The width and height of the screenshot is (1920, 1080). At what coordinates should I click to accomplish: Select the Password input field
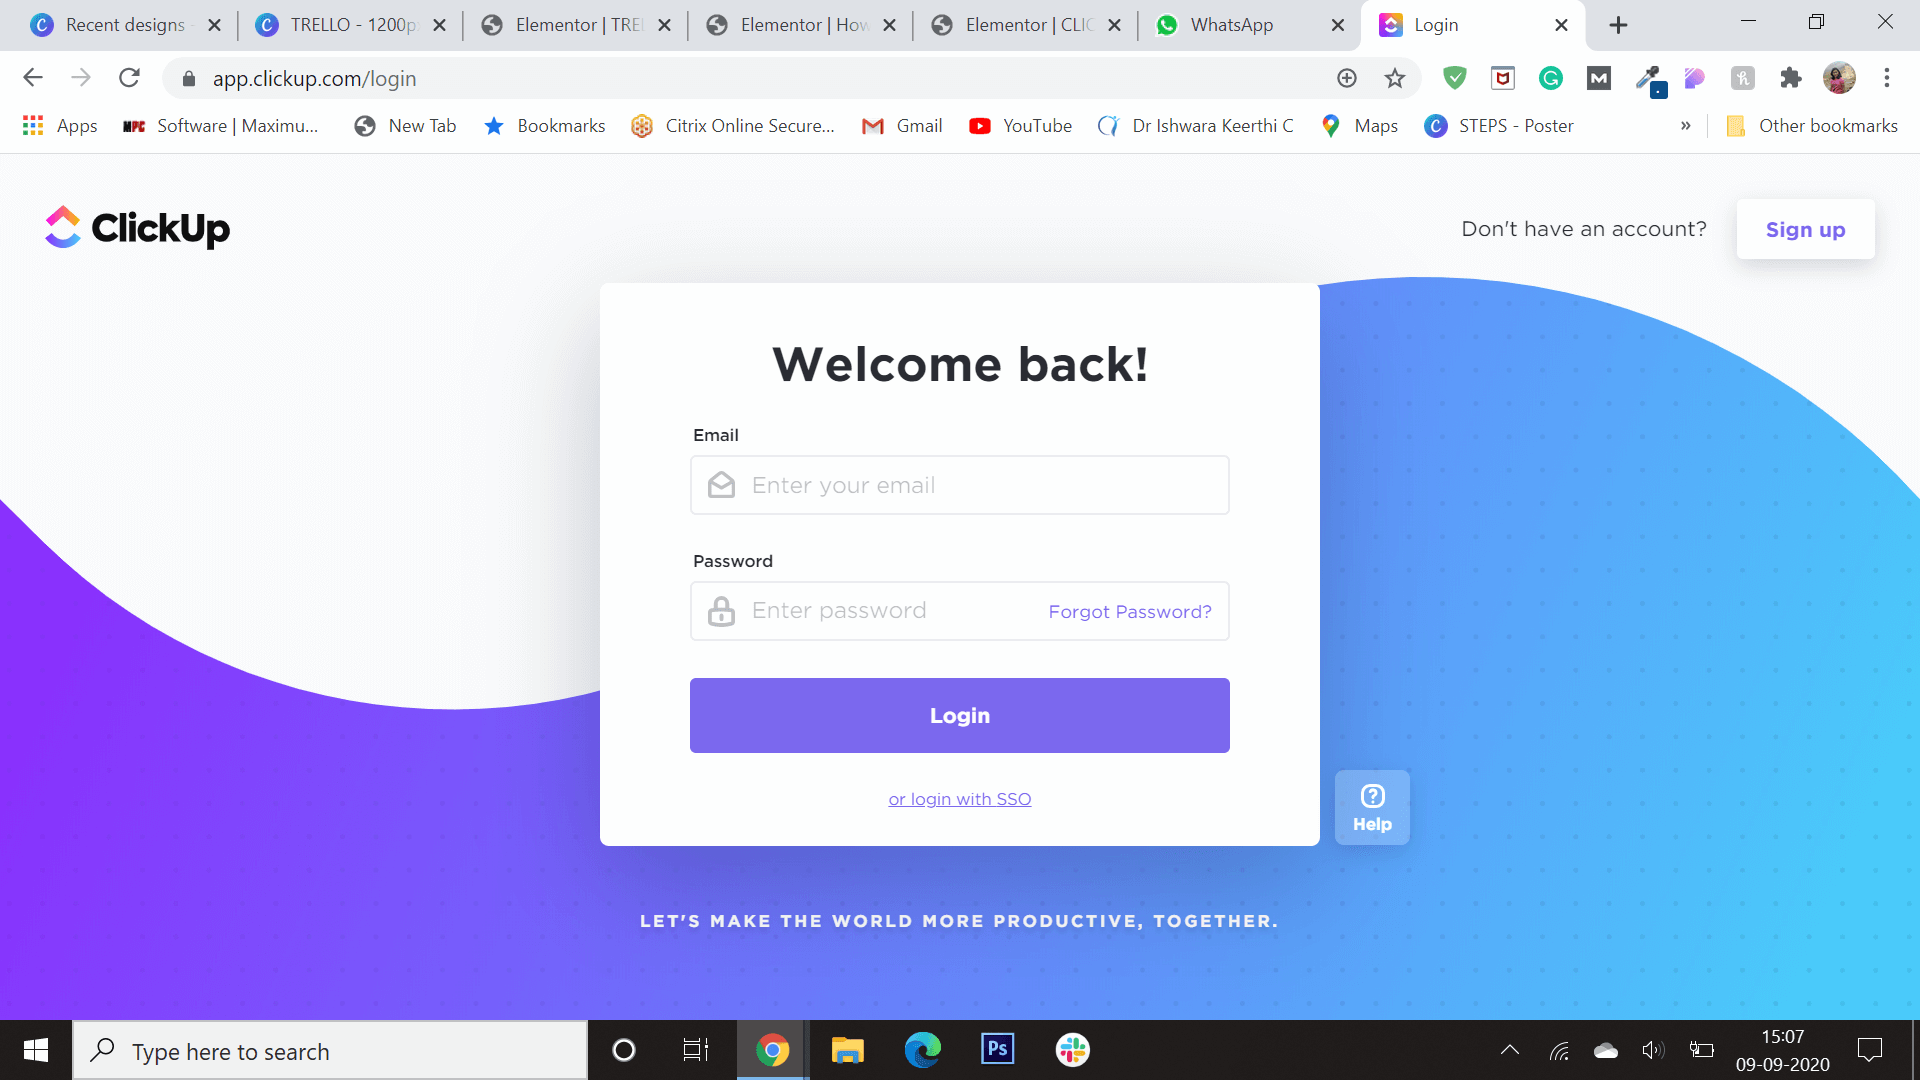coord(960,611)
